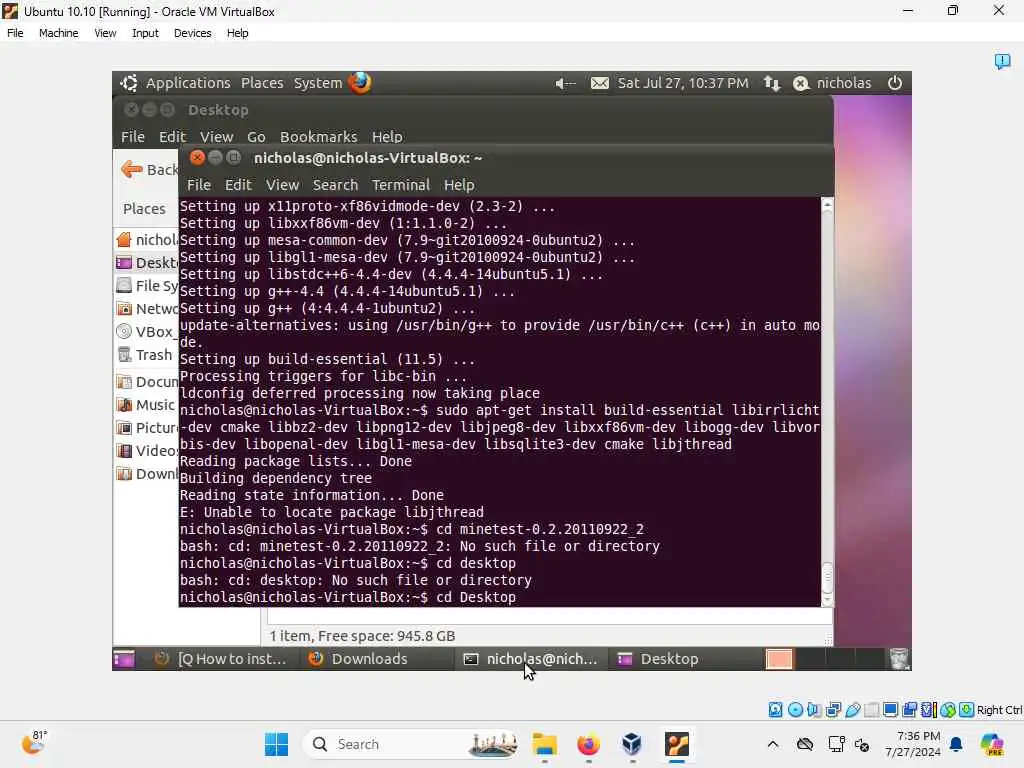Image resolution: width=1024 pixels, height=768 pixels.
Task: Open the System menu in the top panel
Action: (x=317, y=83)
